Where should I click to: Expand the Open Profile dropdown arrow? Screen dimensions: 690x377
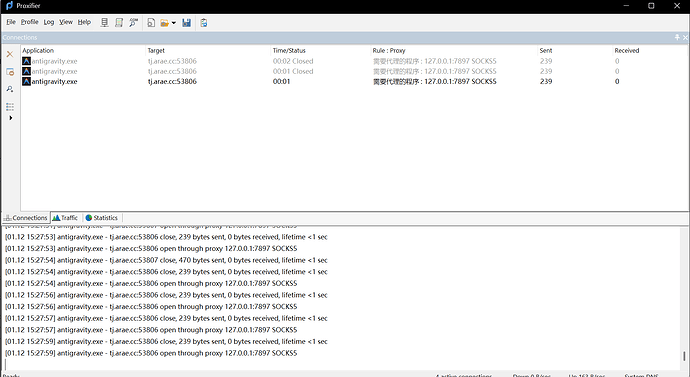tap(173, 23)
